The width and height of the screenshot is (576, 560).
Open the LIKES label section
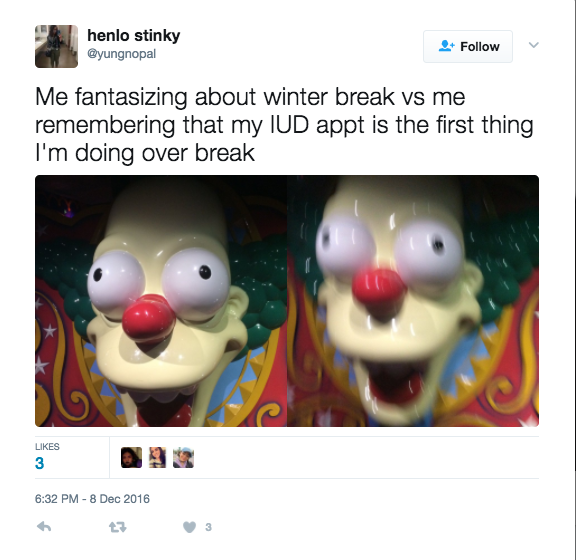(47, 446)
